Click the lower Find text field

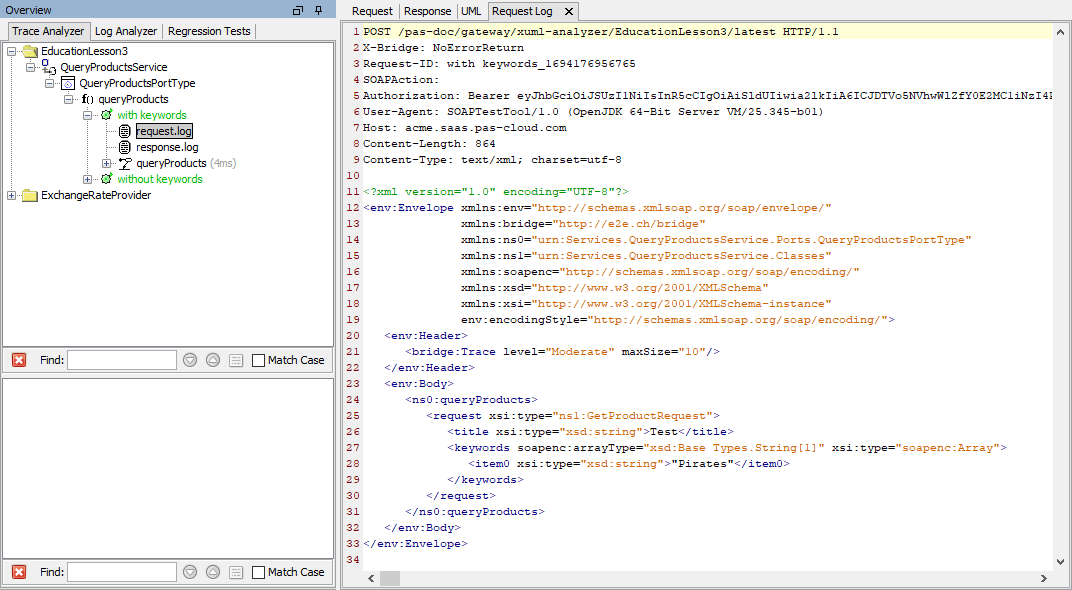[122, 572]
